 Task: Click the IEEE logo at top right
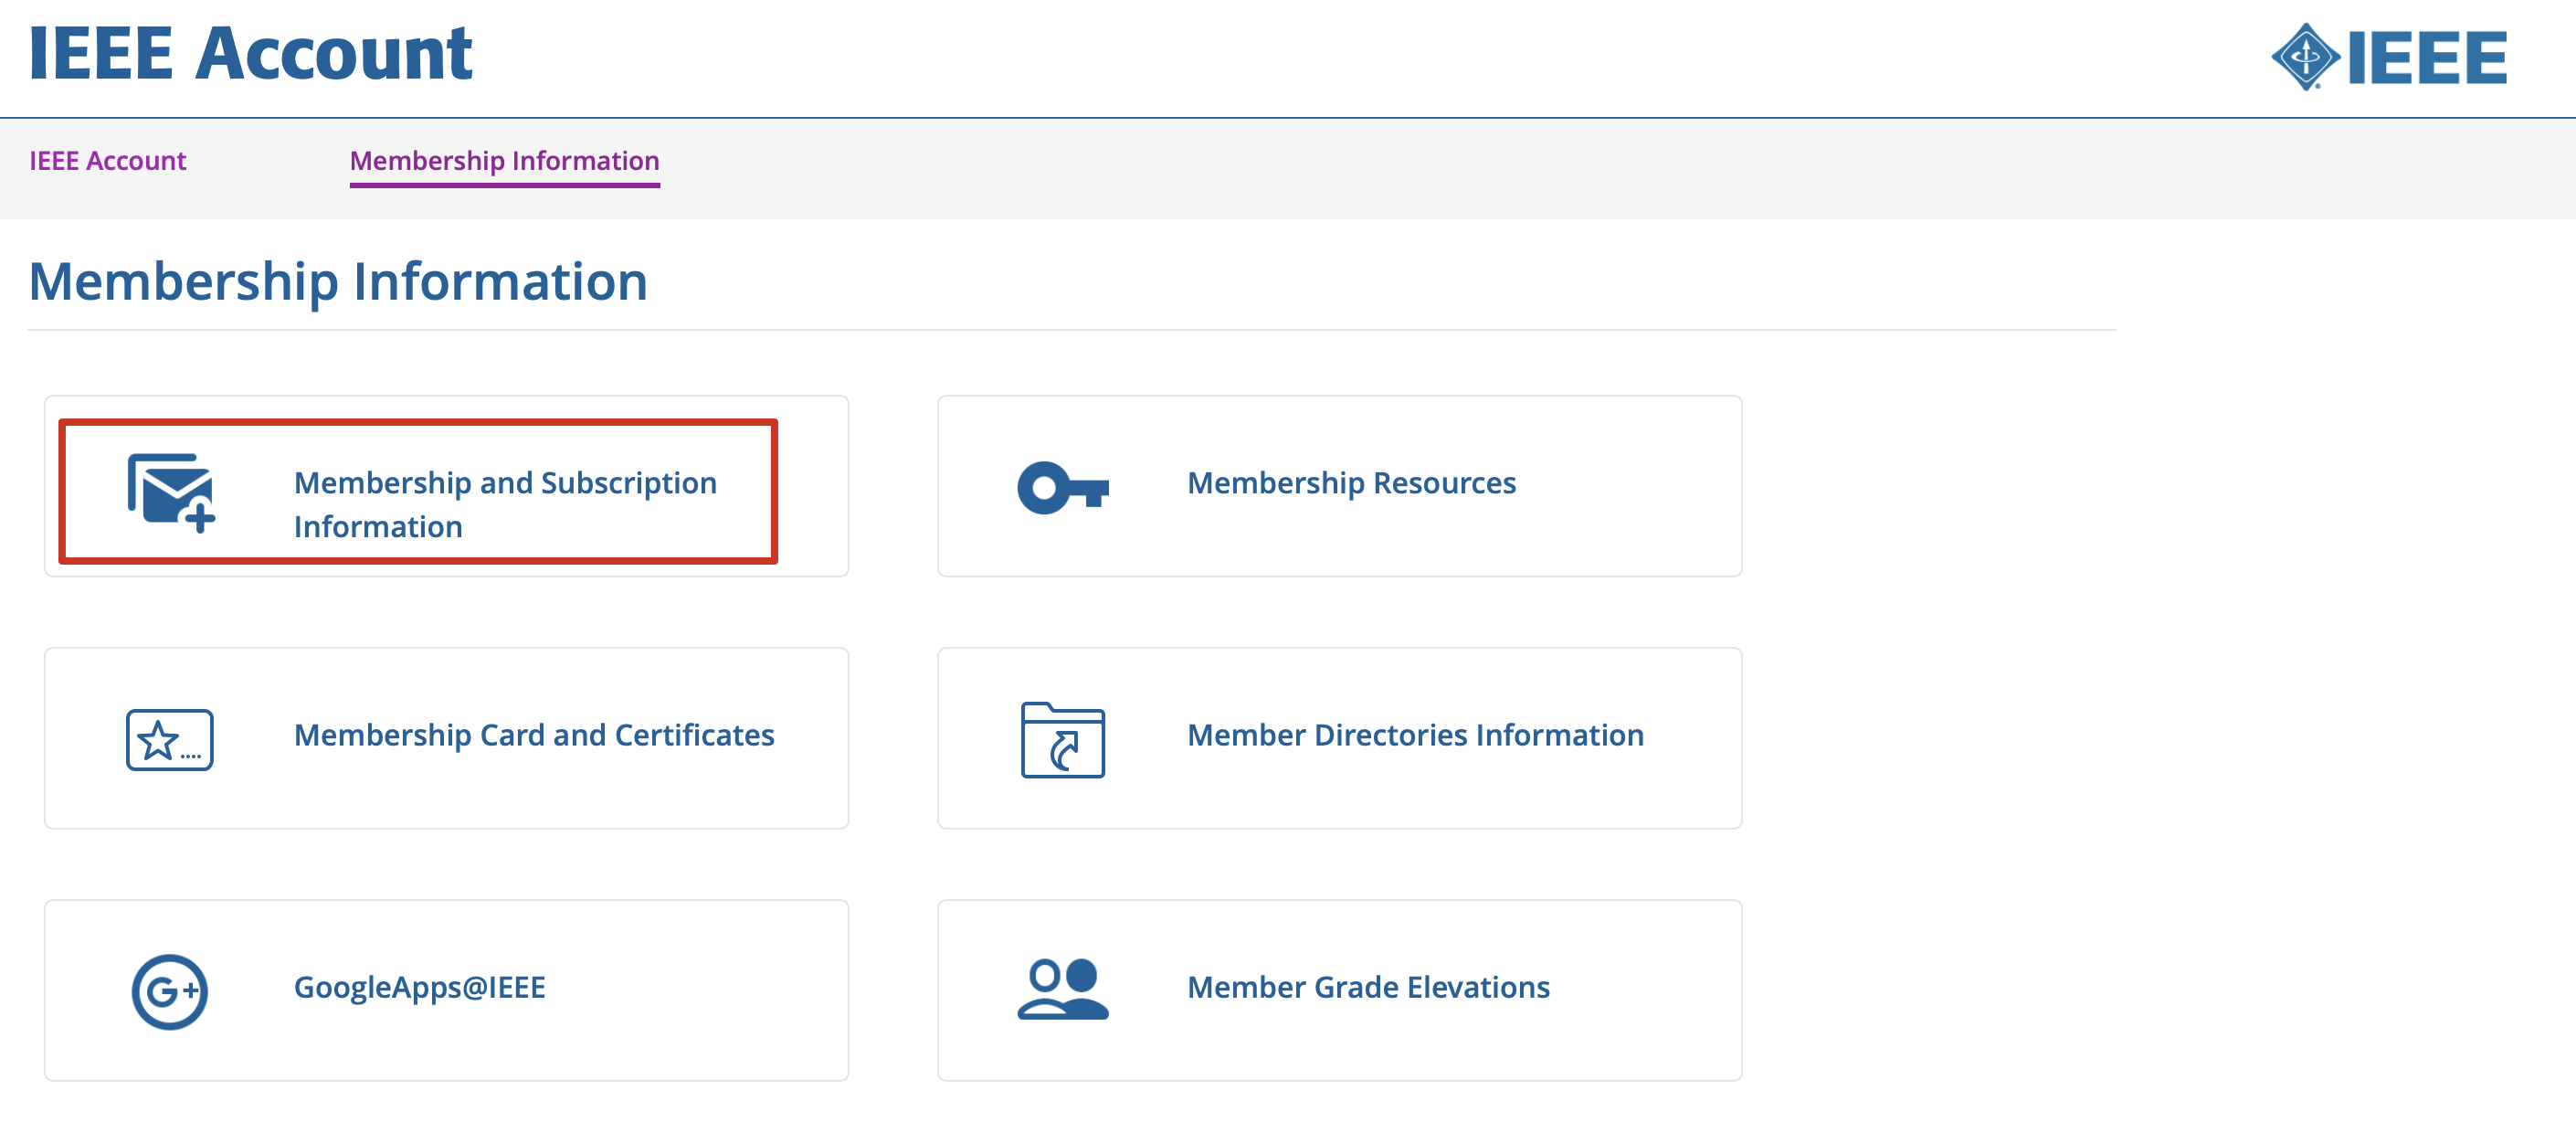click(2390, 57)
